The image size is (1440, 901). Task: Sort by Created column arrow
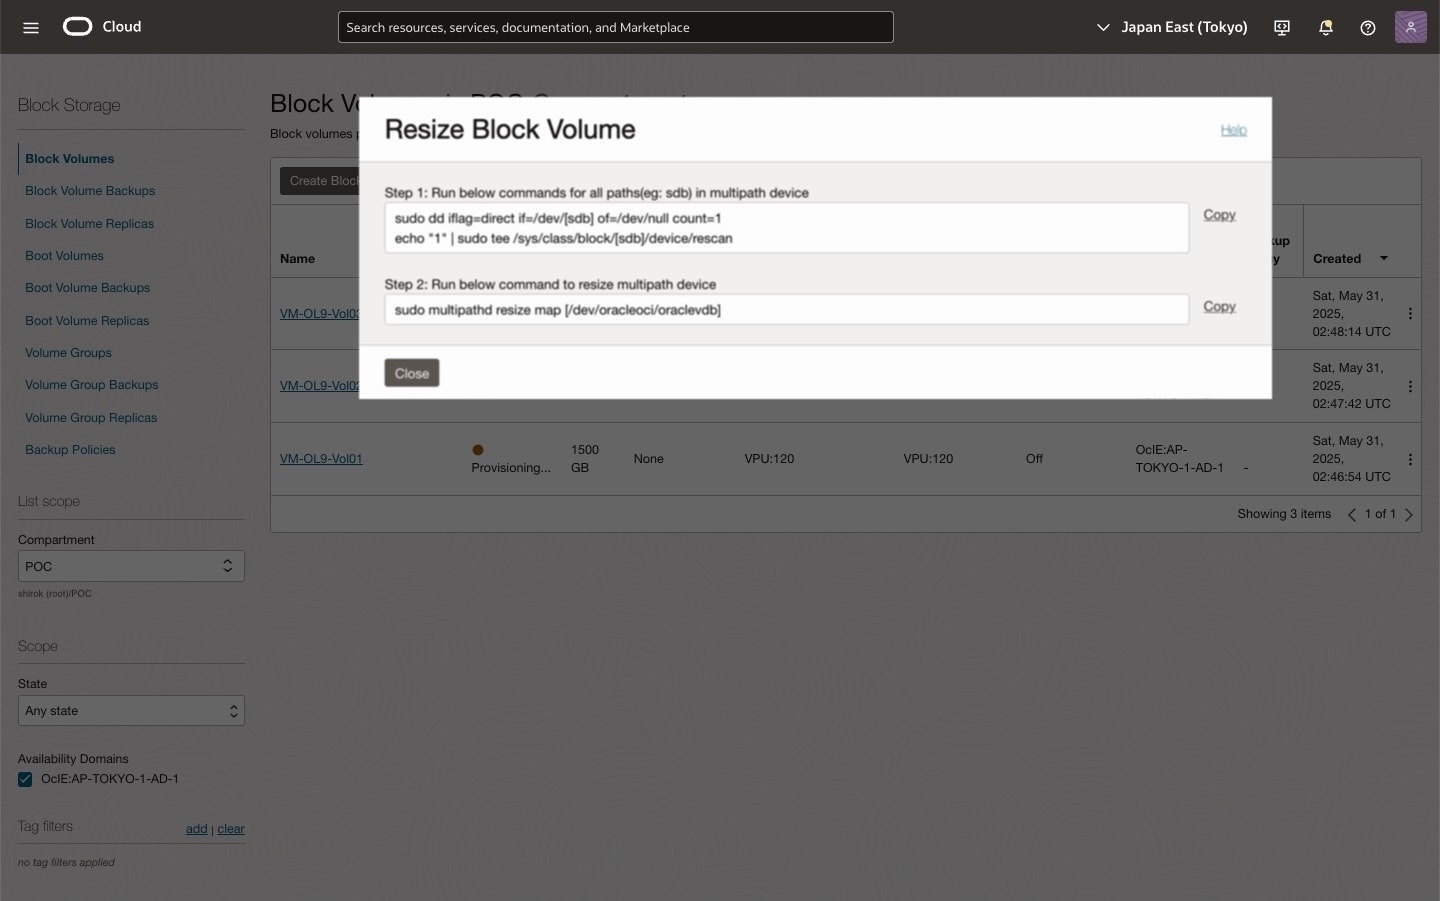tap(1384, 258)
